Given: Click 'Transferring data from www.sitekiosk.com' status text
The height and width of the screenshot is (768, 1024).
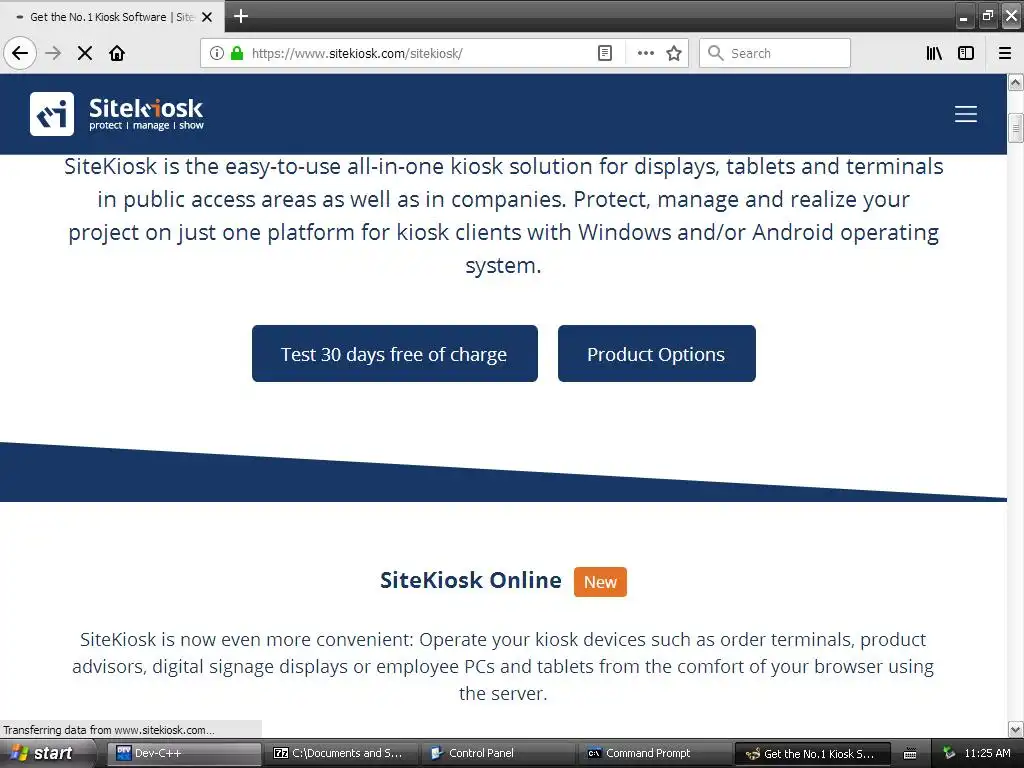Looking at the screenshot, I should pyautogui.click(x=109, y=729).
